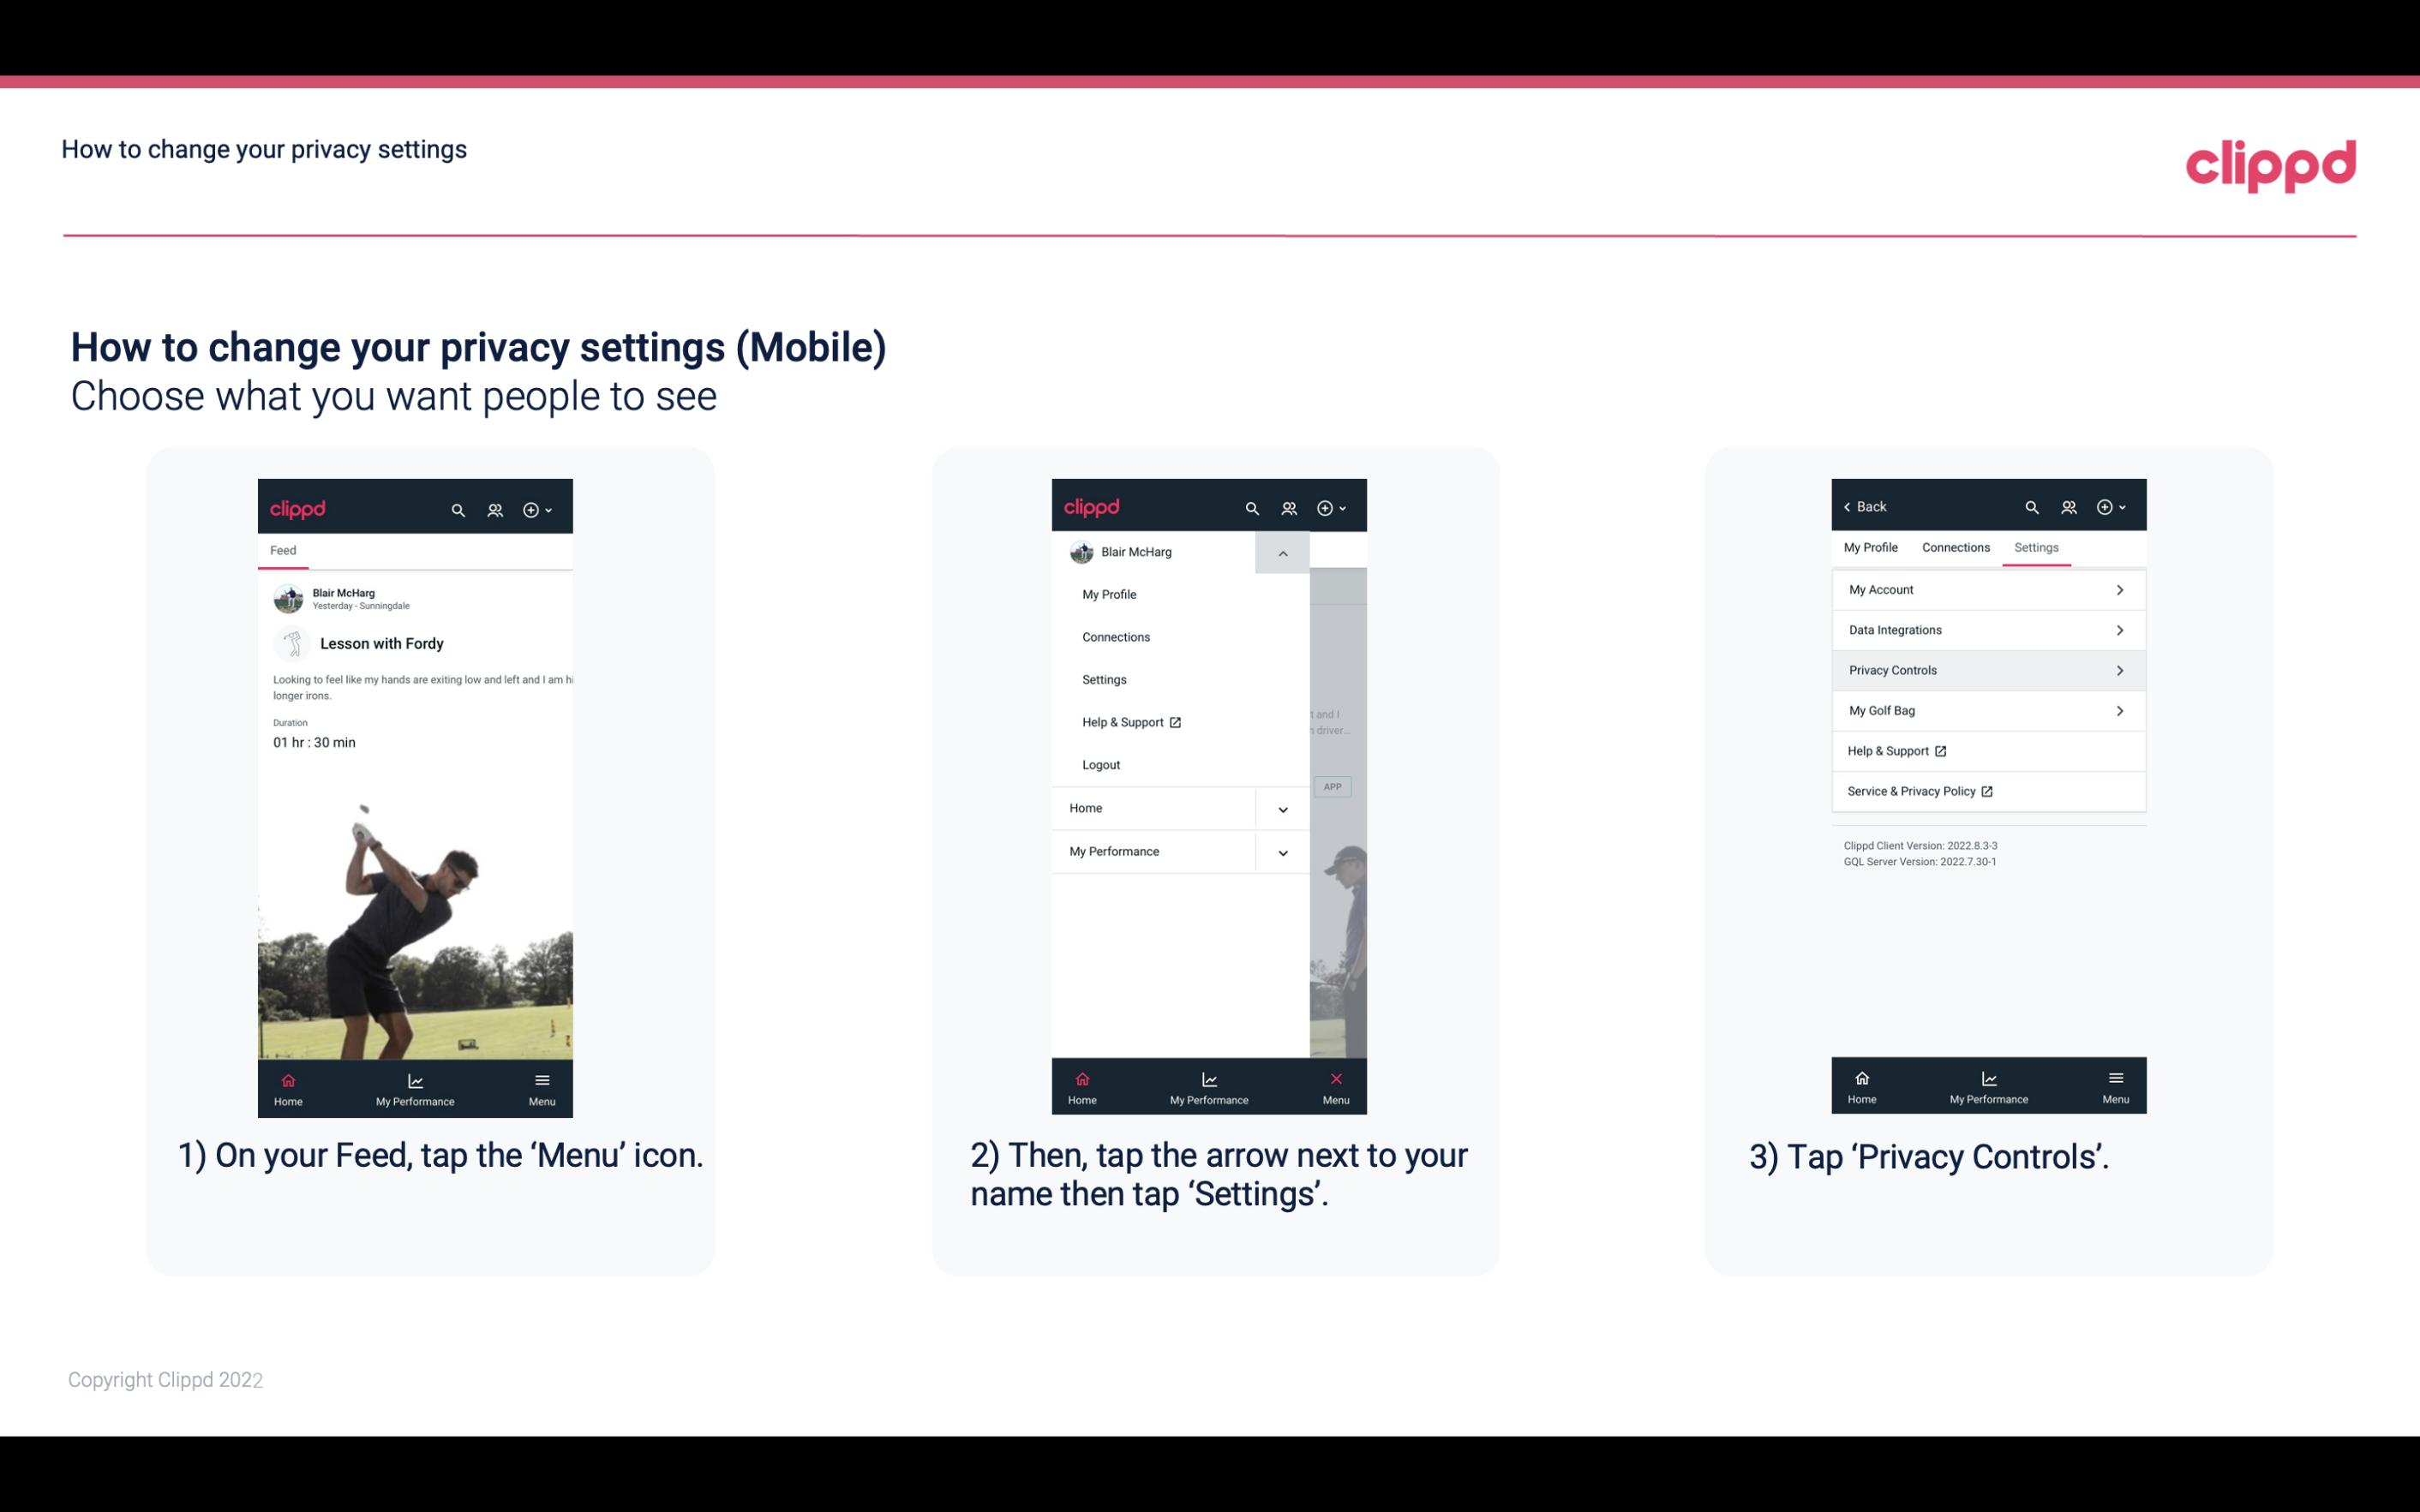Tap the Profile icon in navigation bar

coord(496,509)
